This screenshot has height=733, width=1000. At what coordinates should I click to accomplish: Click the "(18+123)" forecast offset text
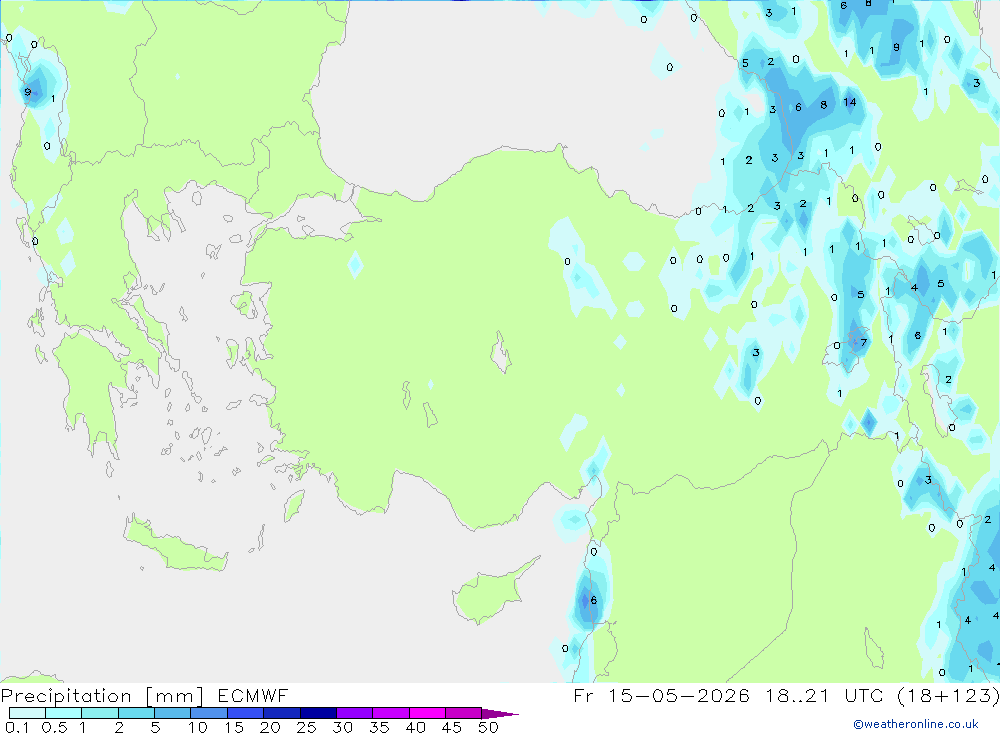point(948,695)
